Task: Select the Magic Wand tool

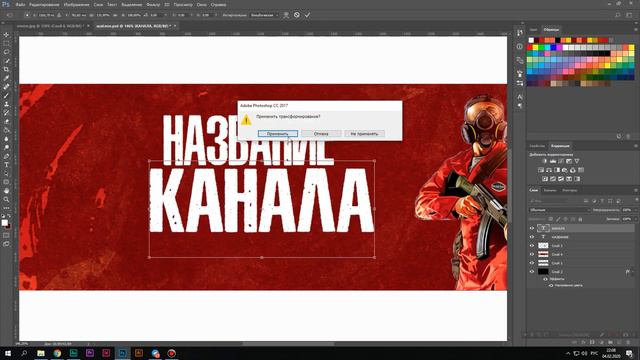Action: click(6, 61)
